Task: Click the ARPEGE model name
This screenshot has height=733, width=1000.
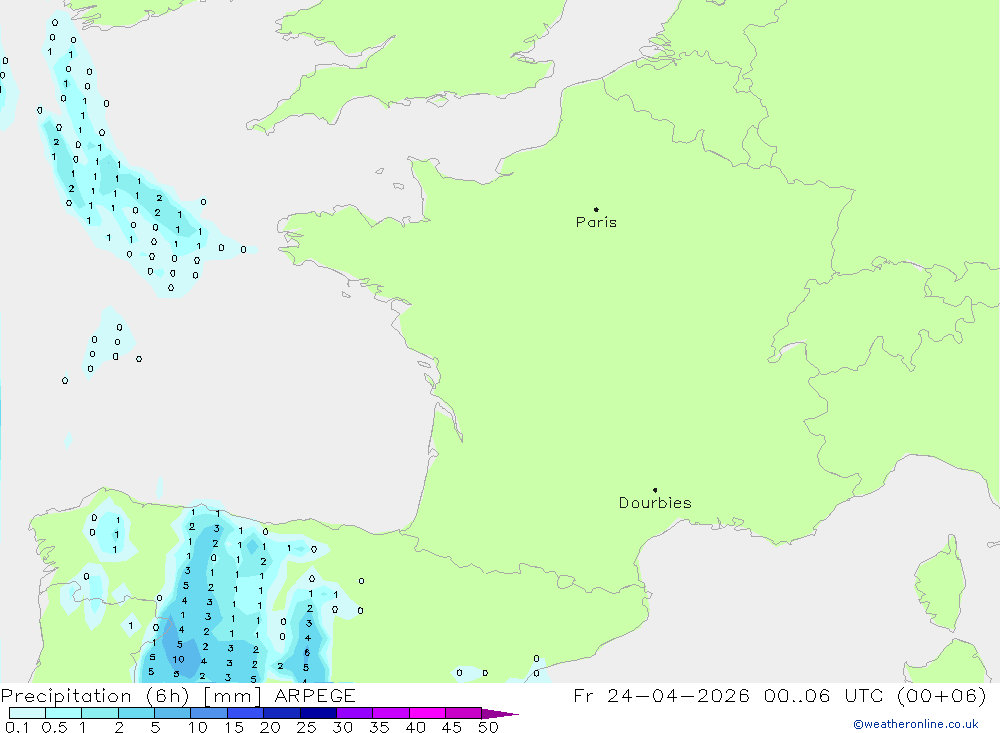Action: pyautogui.click(x=314, y=696)
